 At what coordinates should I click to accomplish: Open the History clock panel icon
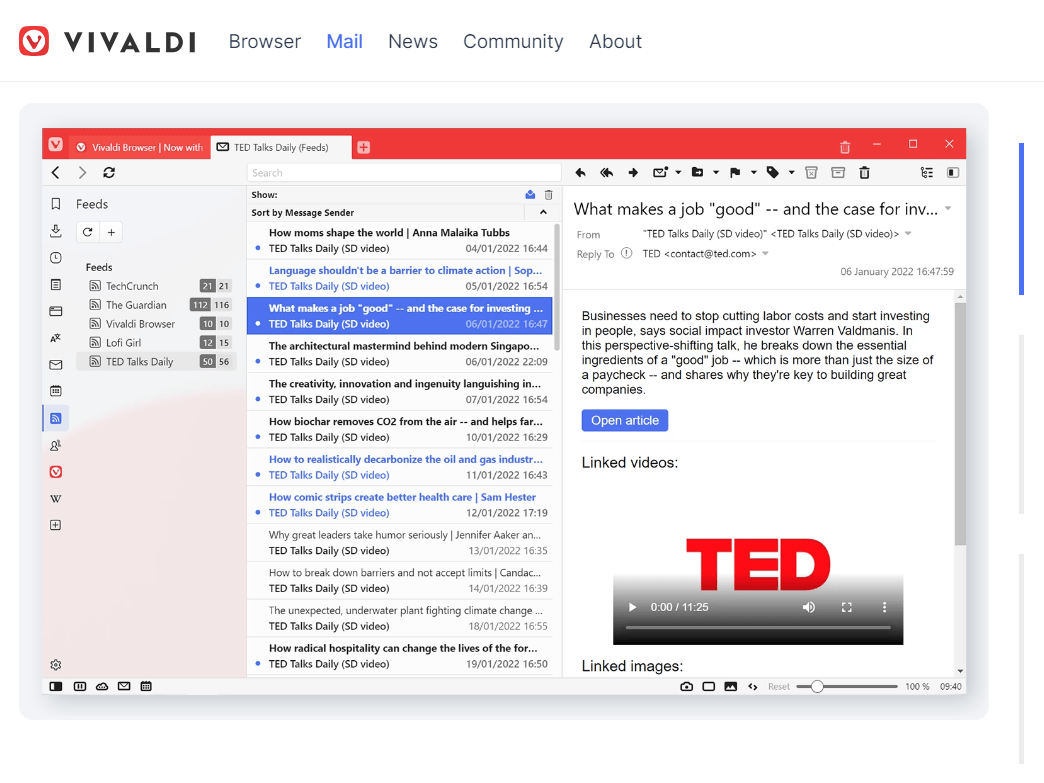pos(56,258)
